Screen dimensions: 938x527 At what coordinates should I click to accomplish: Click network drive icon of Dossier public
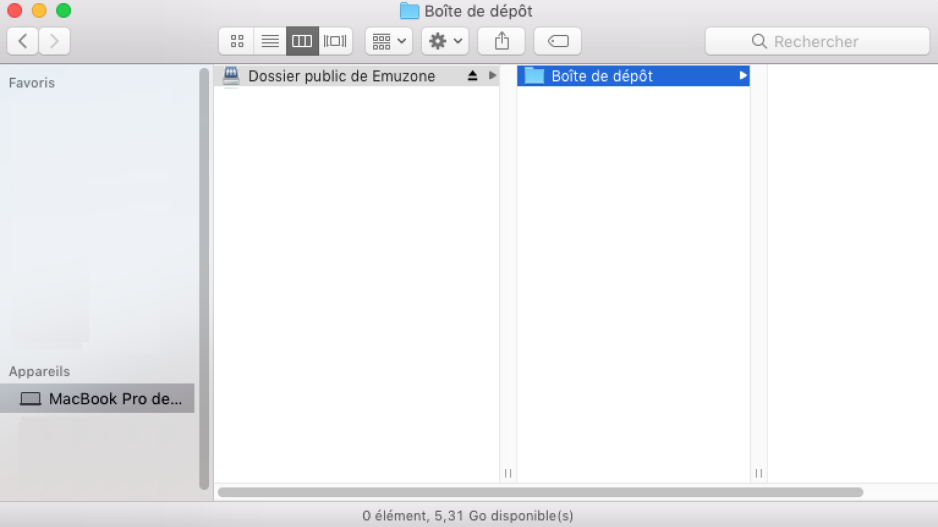pos(232,76)
